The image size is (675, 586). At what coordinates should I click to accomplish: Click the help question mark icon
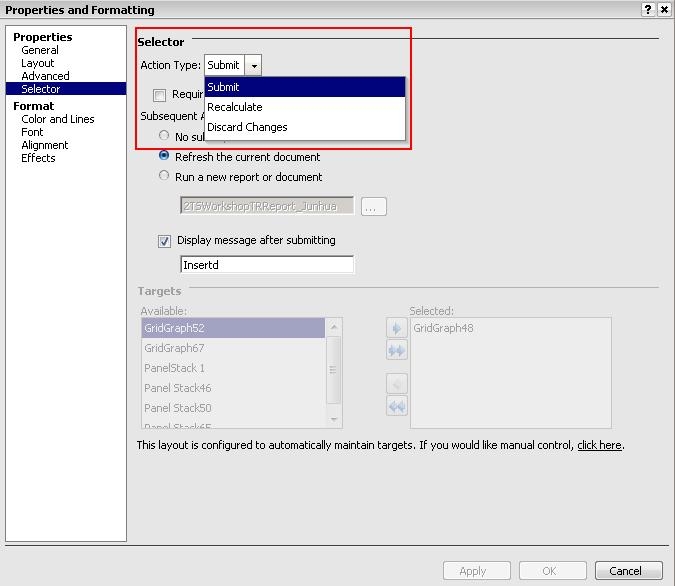coord(649,9)
